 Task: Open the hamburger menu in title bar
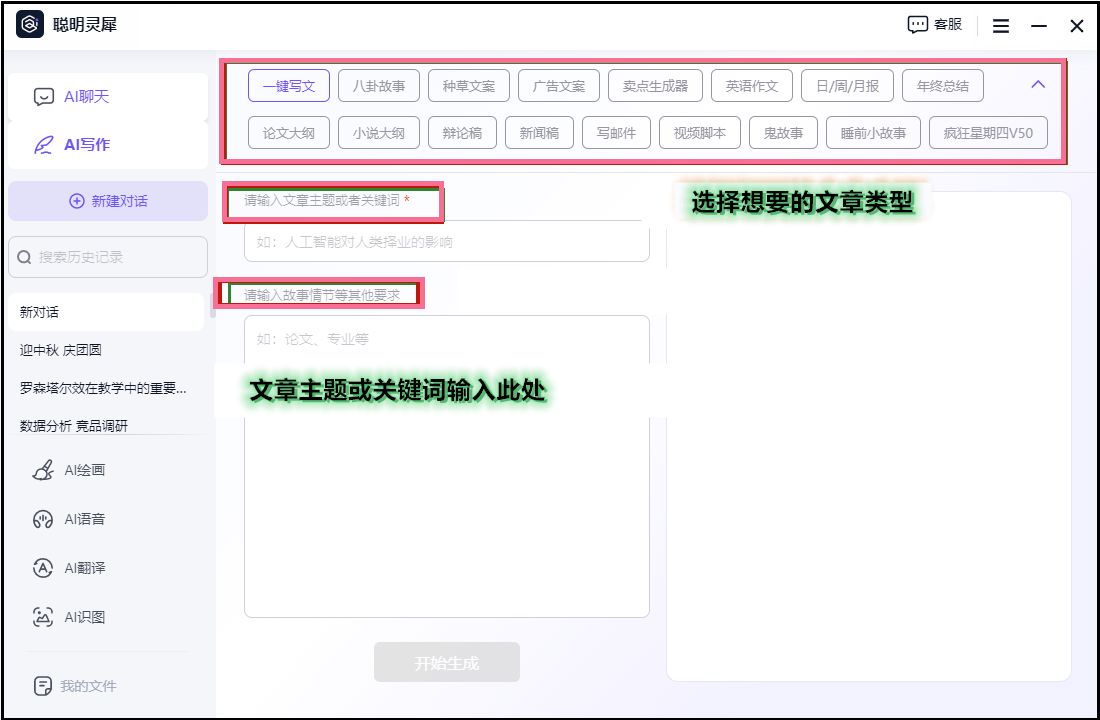click(x=1000, y=26)
